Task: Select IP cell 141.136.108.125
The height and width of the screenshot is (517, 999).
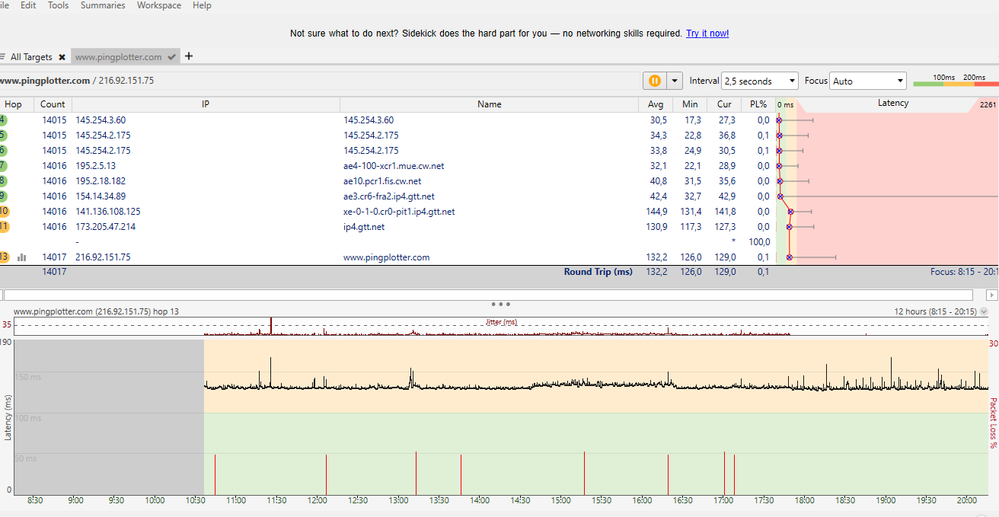Action: pyautogui.click(x=108, y=212)
